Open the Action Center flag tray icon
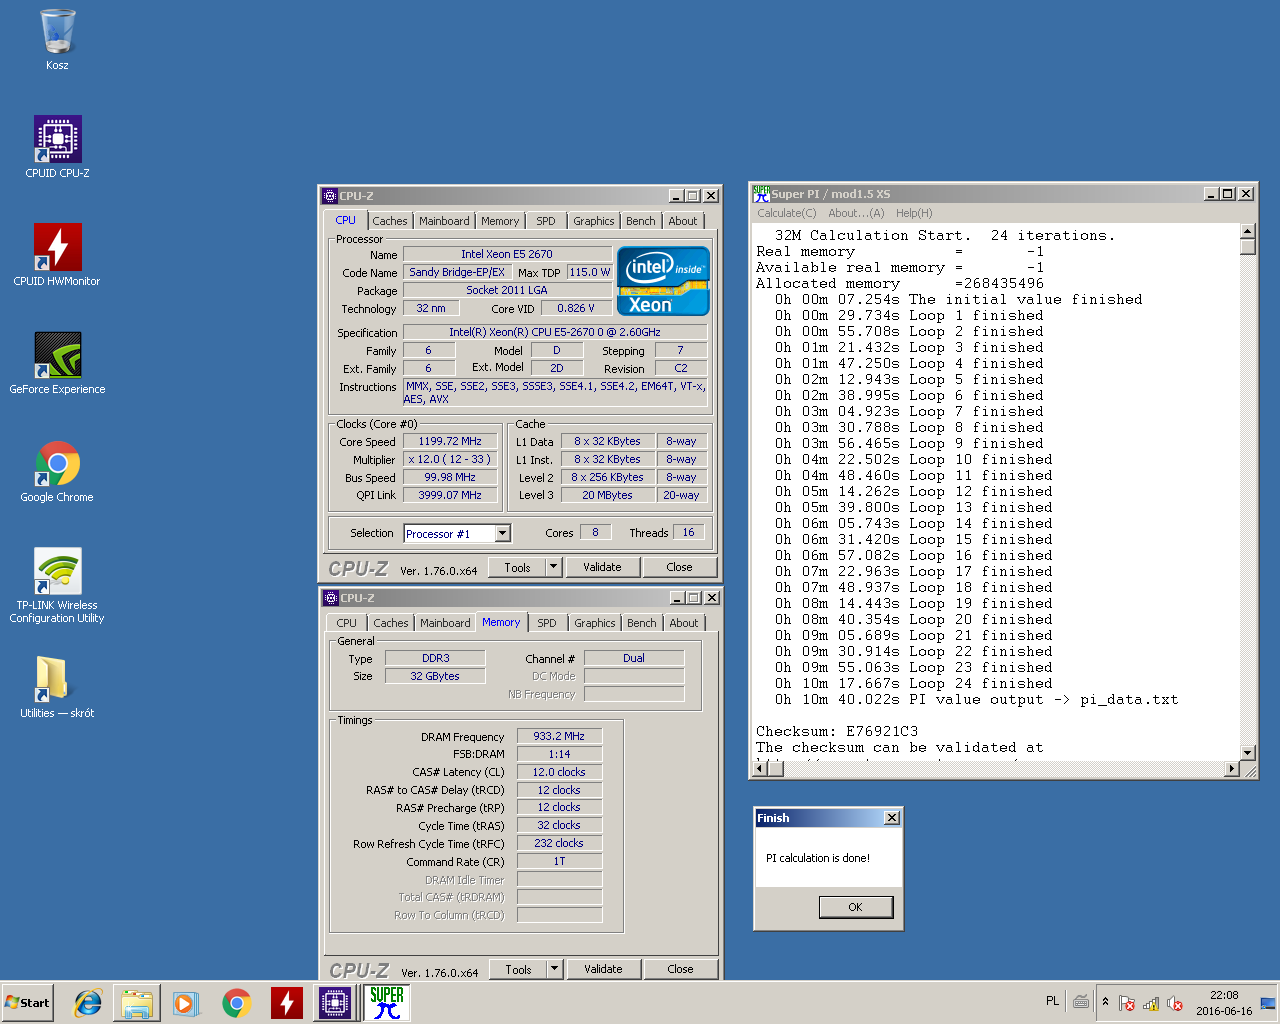 1127,1003
